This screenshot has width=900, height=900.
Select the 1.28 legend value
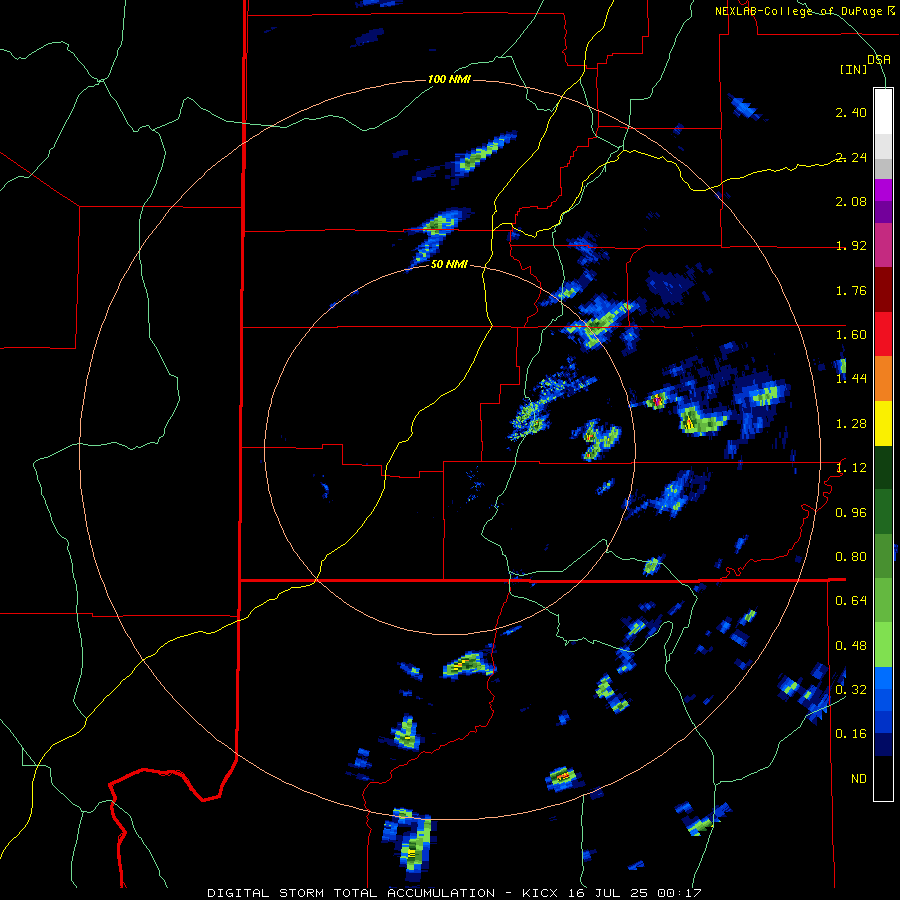click(851, 424)
